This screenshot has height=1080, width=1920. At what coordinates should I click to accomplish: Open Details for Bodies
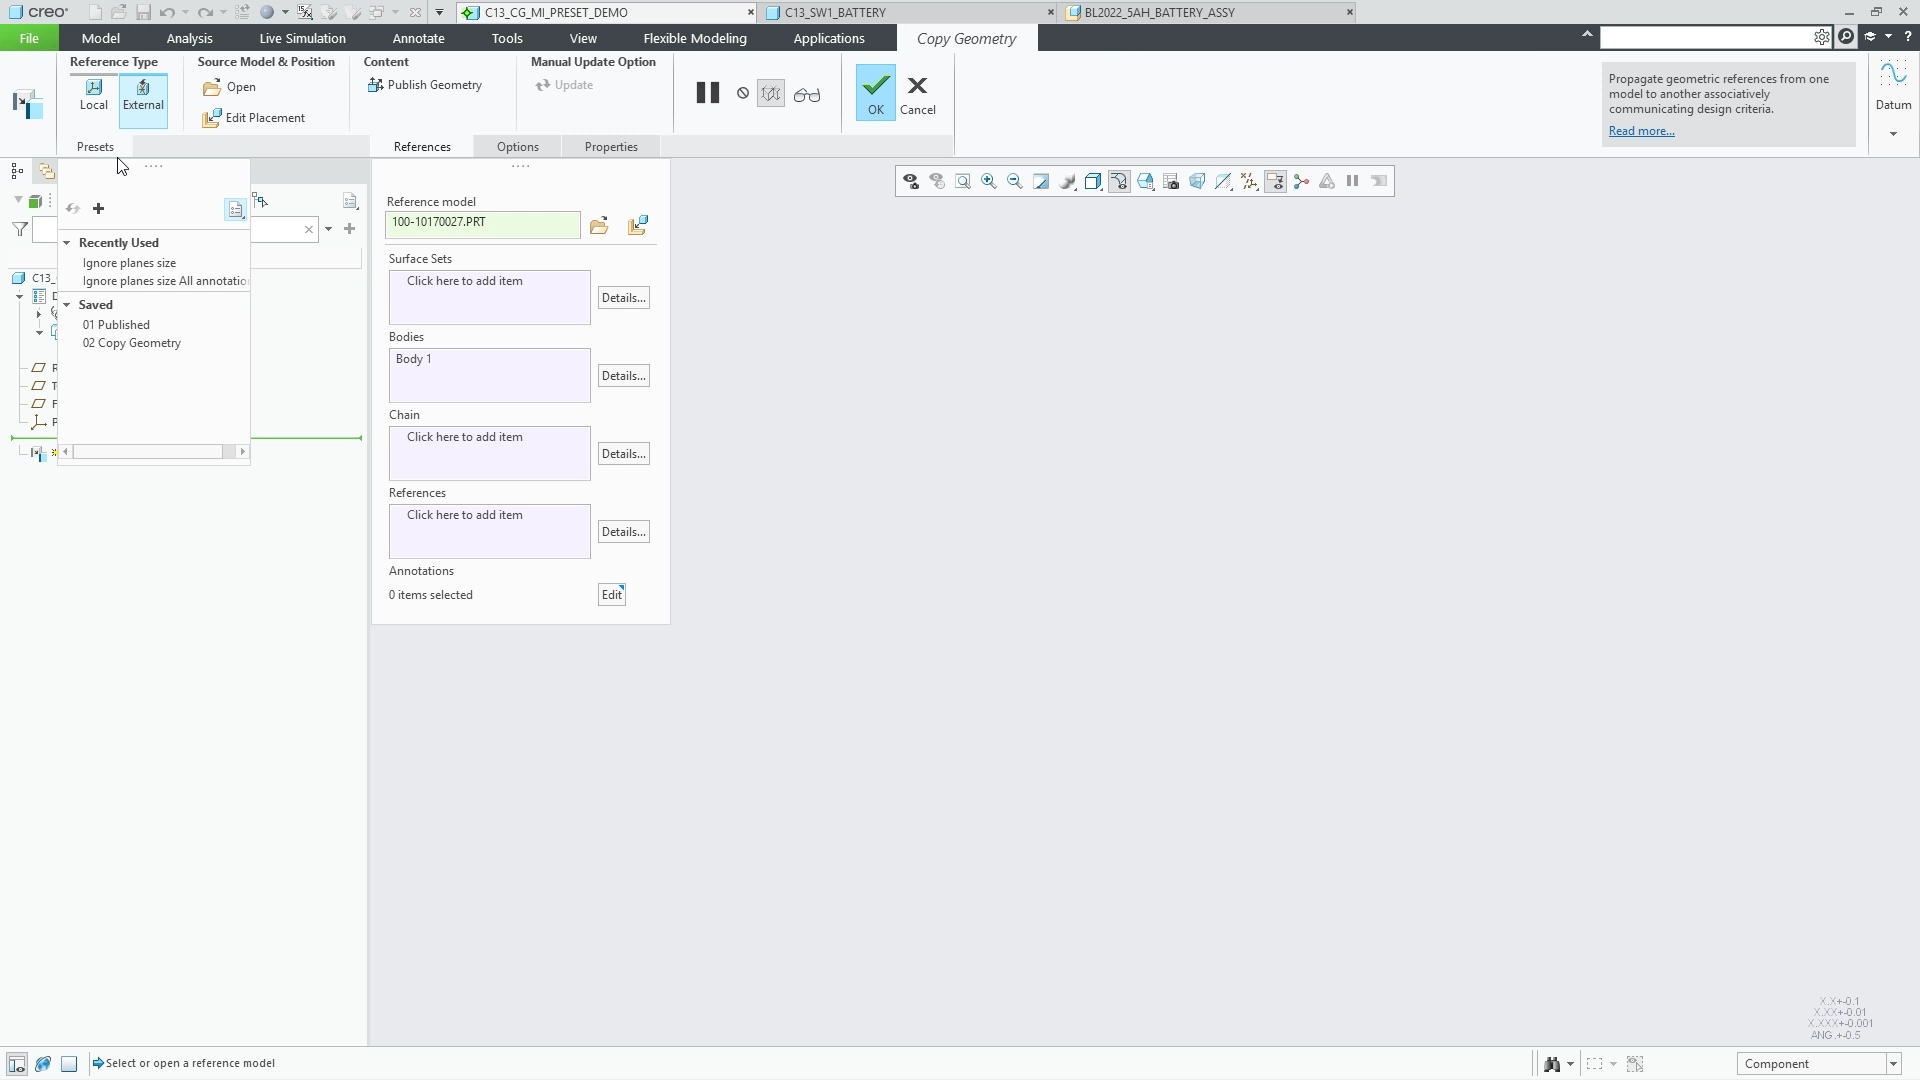coord(623,376)
